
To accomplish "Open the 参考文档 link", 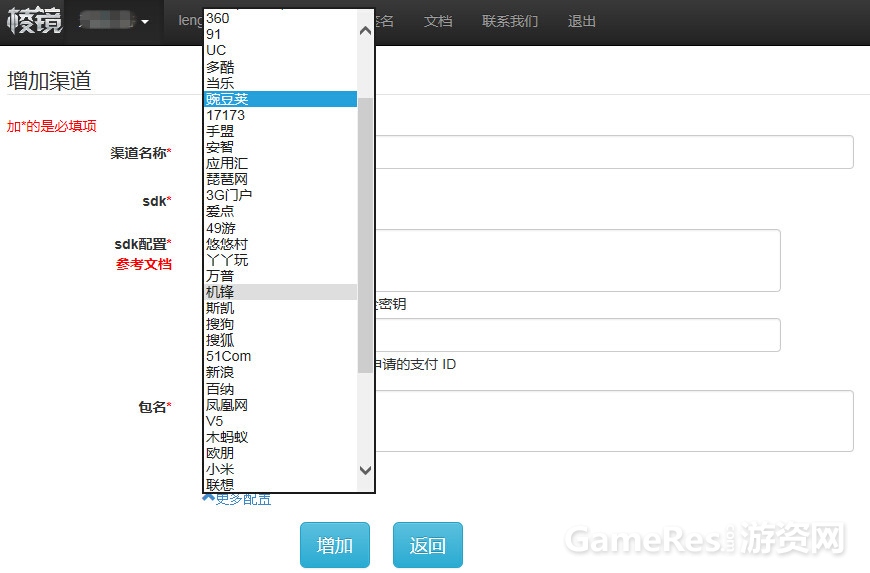I will pos(144,264).
